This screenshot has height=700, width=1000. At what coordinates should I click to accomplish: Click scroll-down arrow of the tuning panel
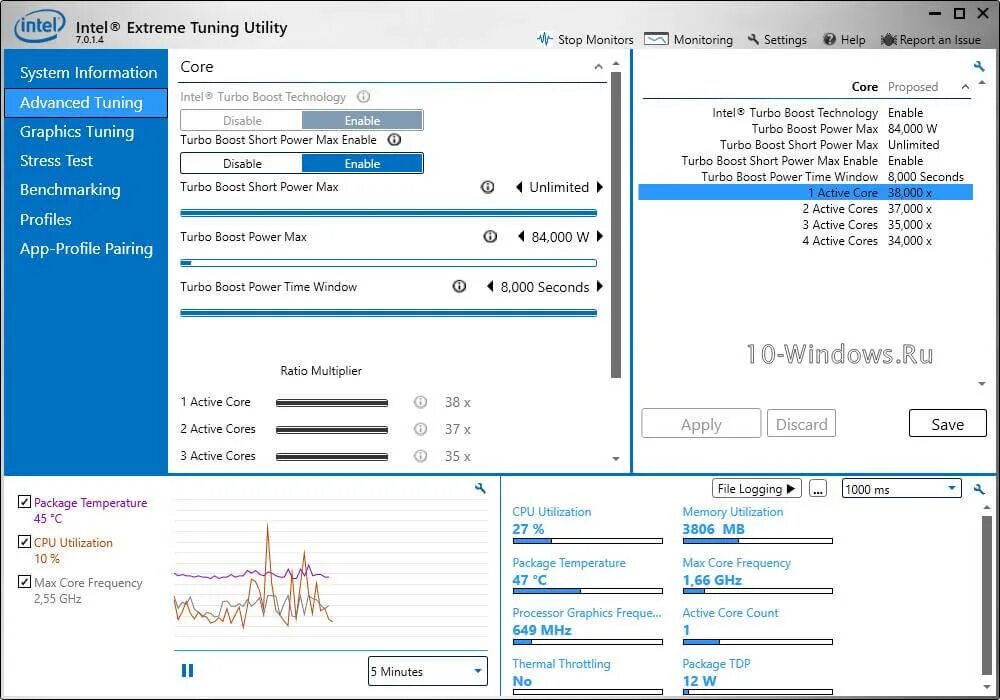coord(615,459)
